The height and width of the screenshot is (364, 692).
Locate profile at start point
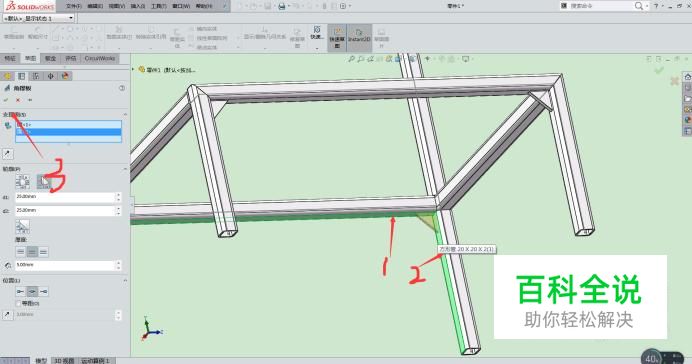tap(21, 292)
